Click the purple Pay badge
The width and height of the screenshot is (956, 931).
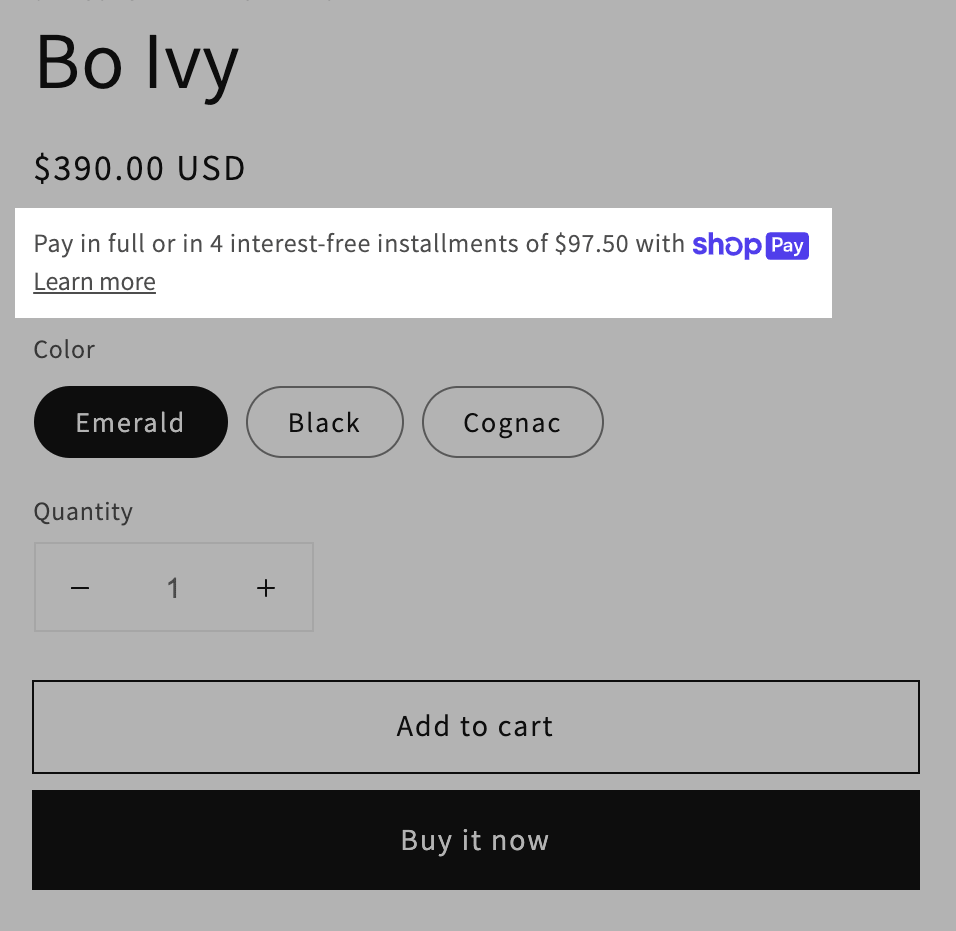[x=787, y=245]
